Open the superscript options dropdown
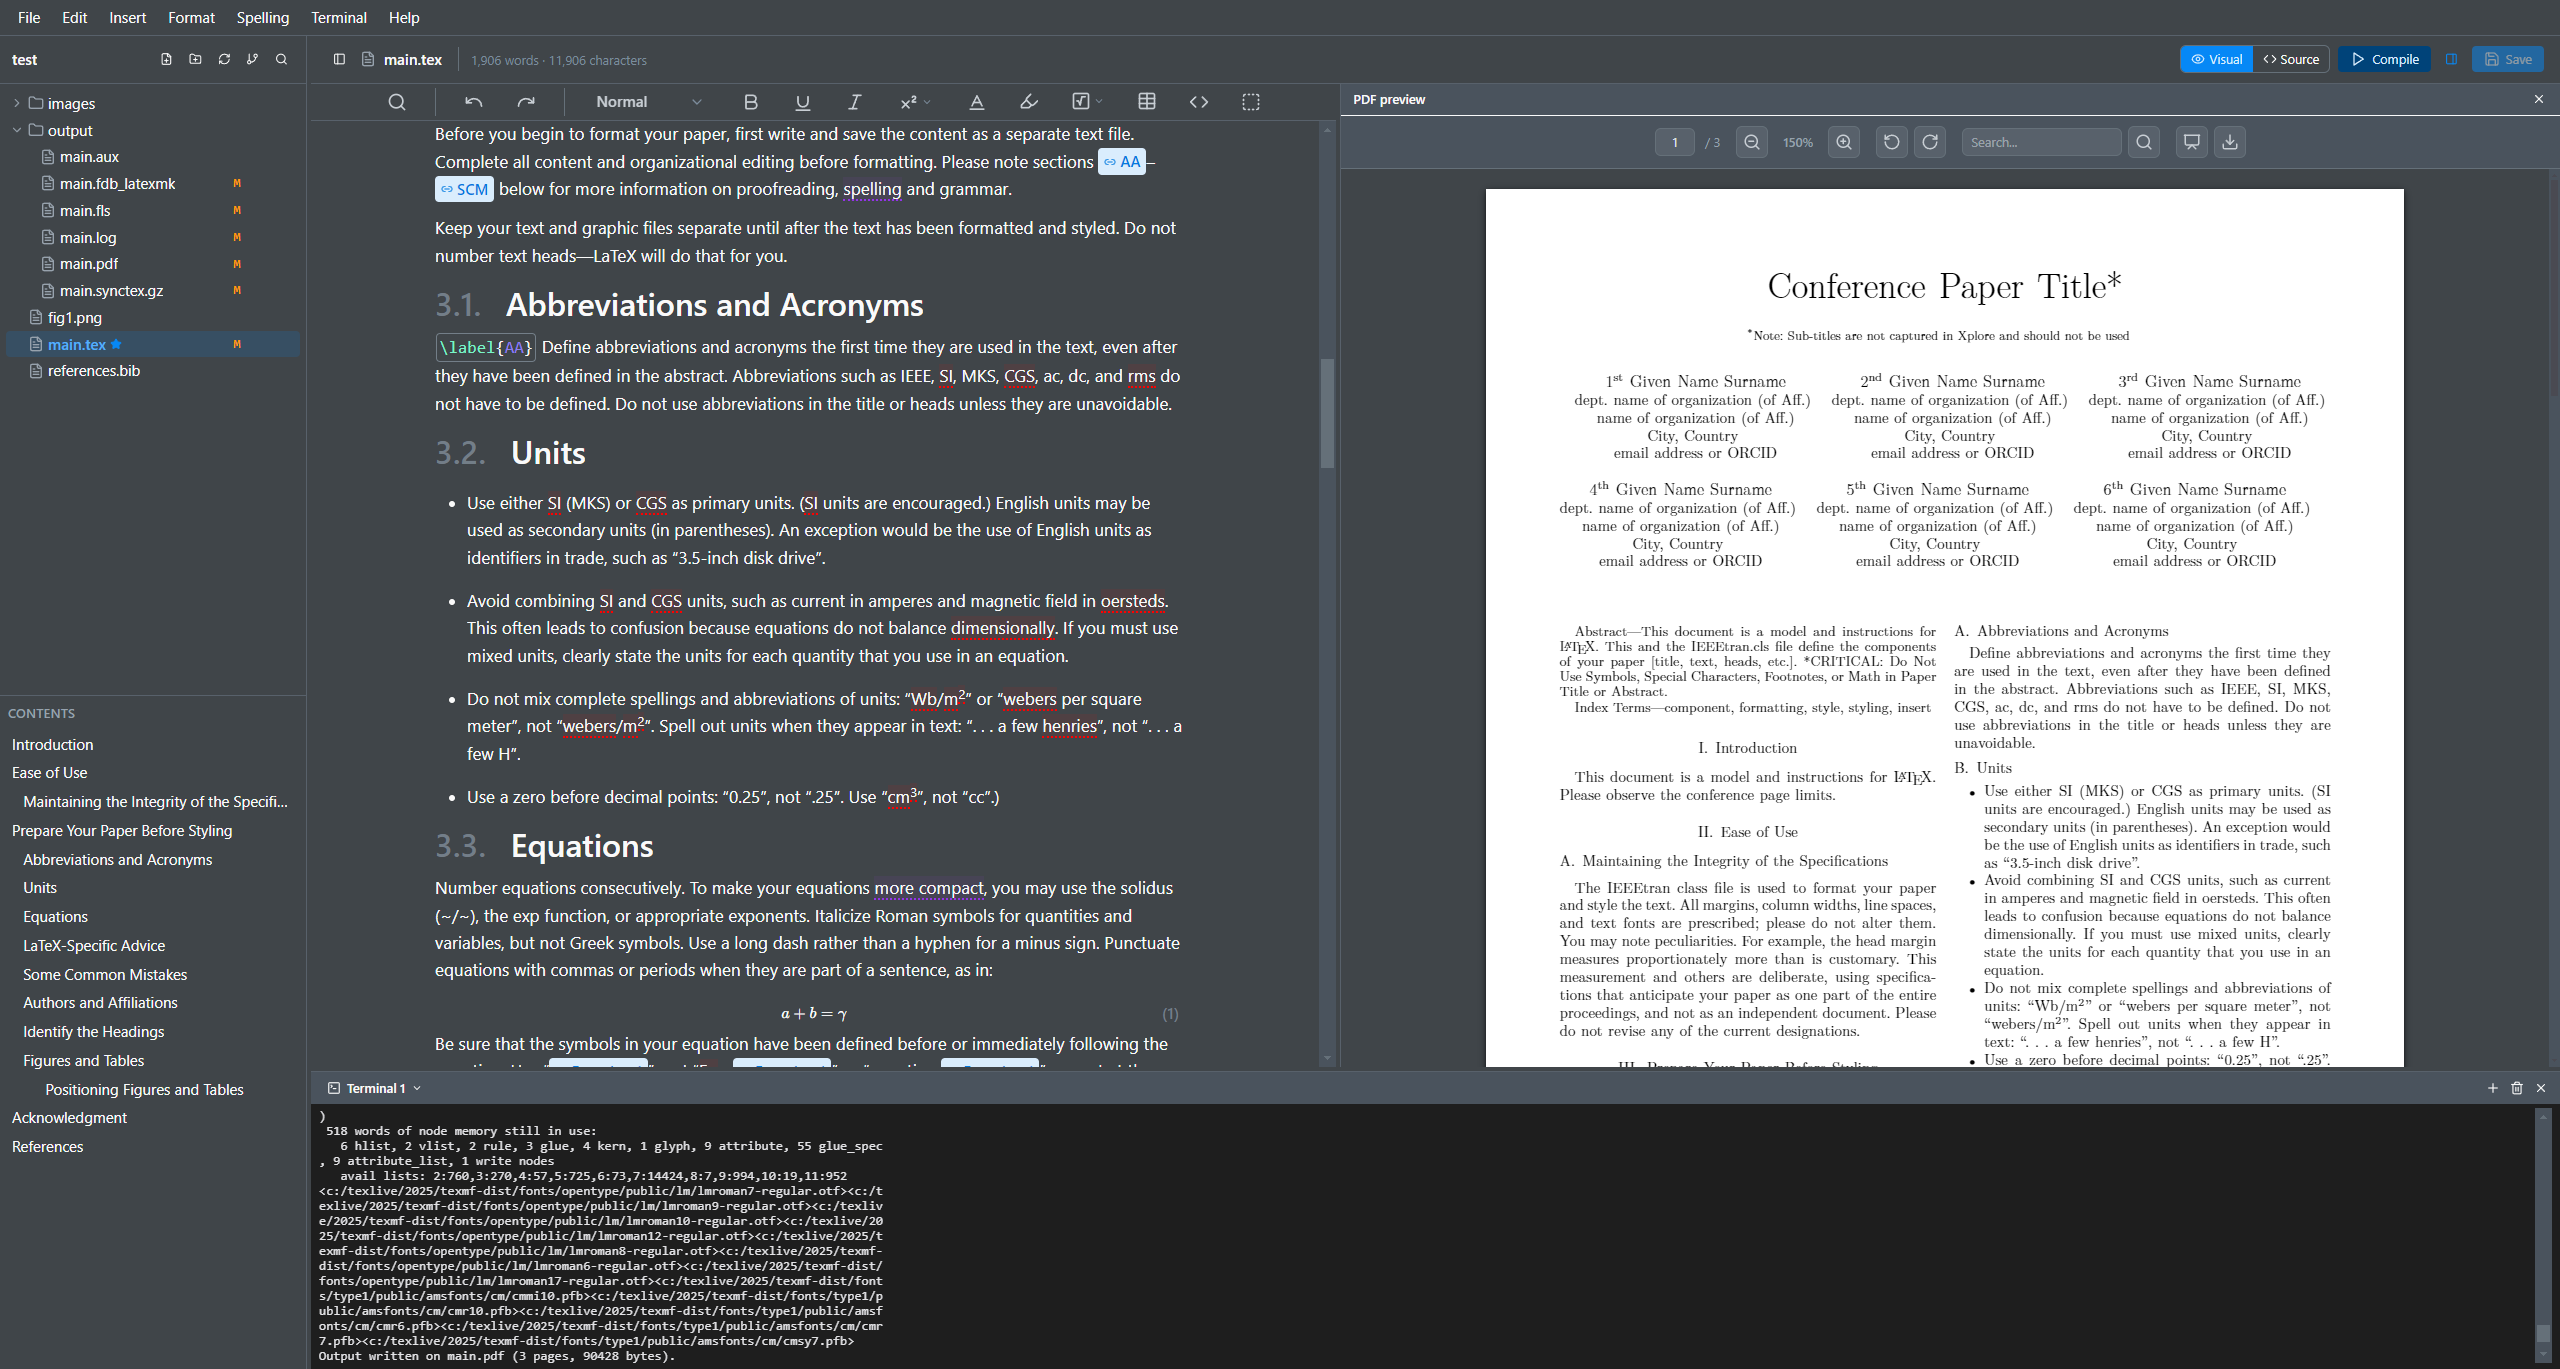The height and width of the screenshot is (1369, 2560). point(915,102)
